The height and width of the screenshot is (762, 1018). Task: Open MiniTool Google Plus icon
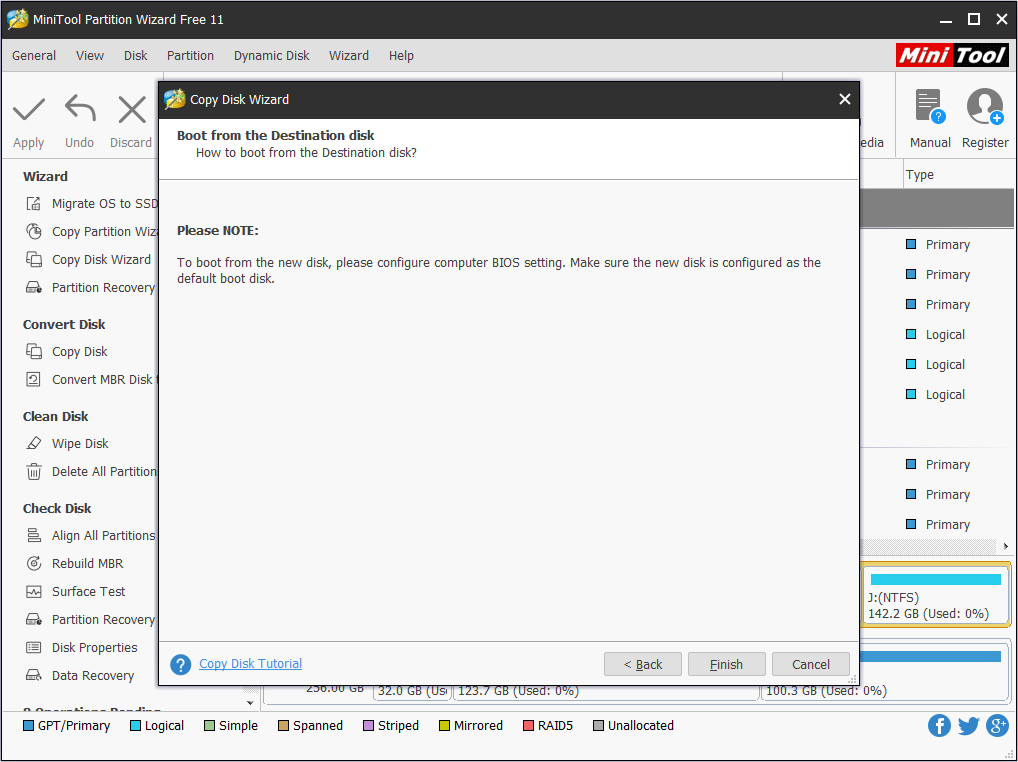tap(997, 725)
